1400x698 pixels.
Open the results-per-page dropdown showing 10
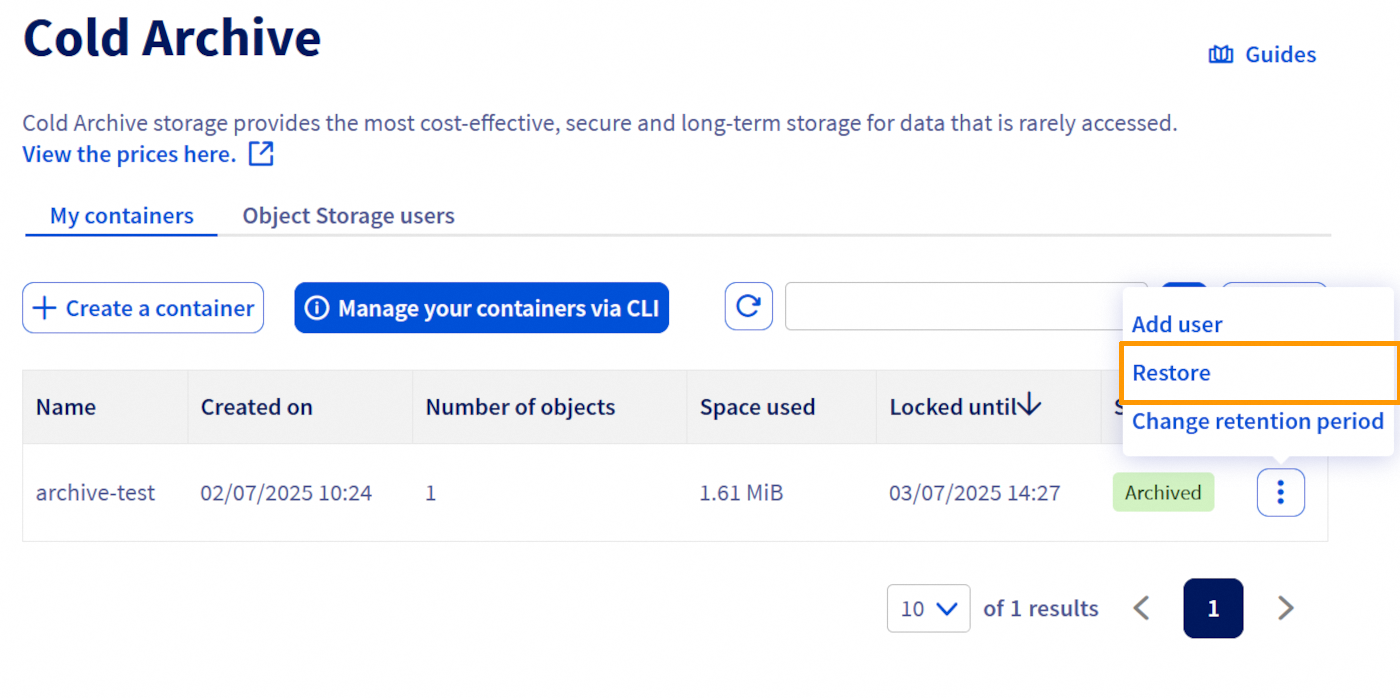(x=928, y=608)
